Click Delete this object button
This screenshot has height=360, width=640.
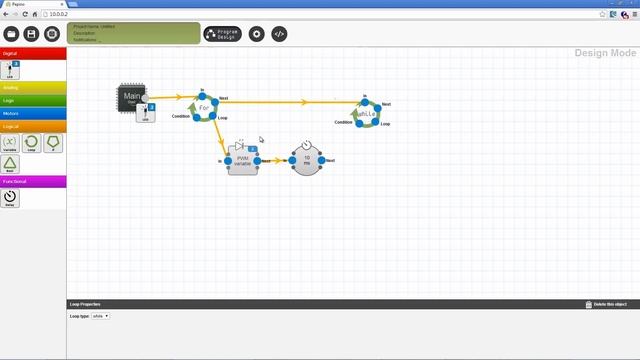point(606,304)
